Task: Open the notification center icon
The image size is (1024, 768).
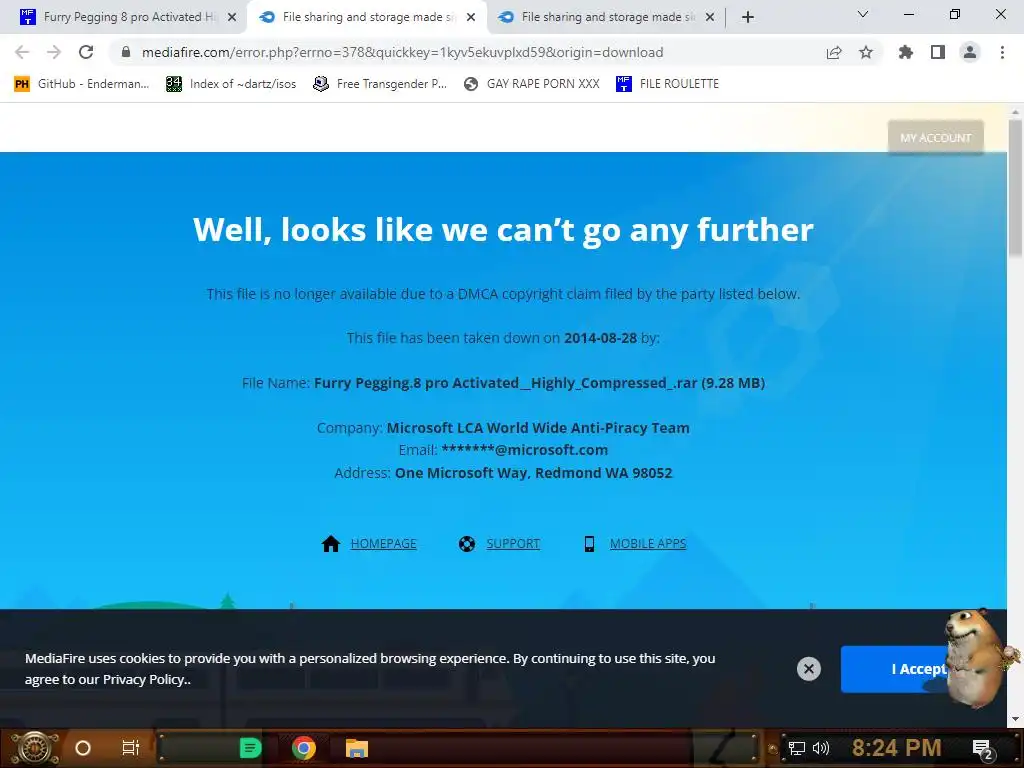Action: click(x=982, y=749)
